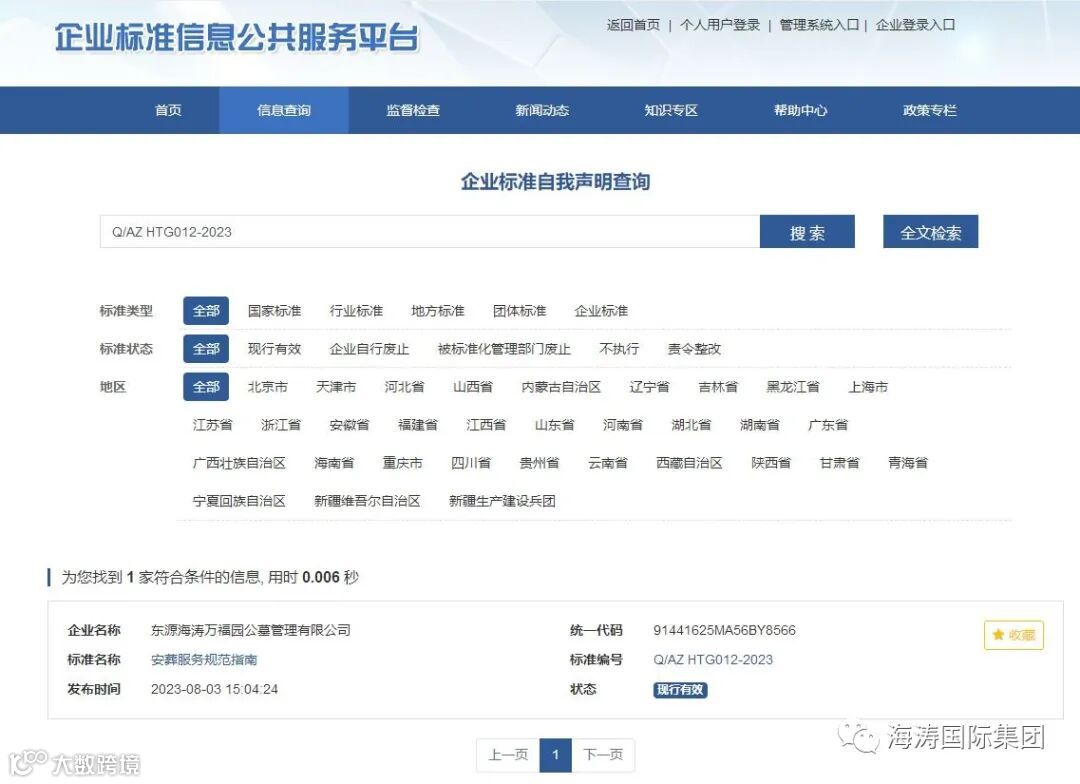Click the search input with Q/AZ HTG012-2023
Image resolution: width=1080 pixels, height=784 pixels.
point(430,231)
